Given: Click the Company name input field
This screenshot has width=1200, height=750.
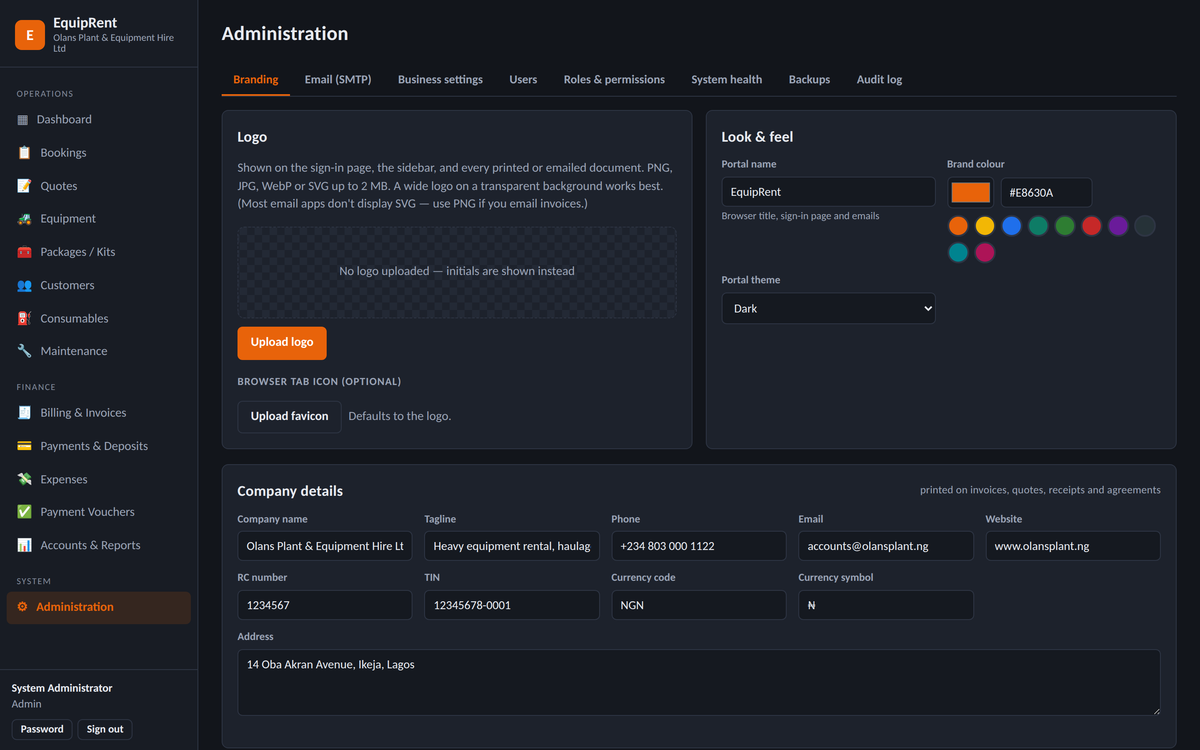Looking at the screenshot, I should (x=324, y=546).
